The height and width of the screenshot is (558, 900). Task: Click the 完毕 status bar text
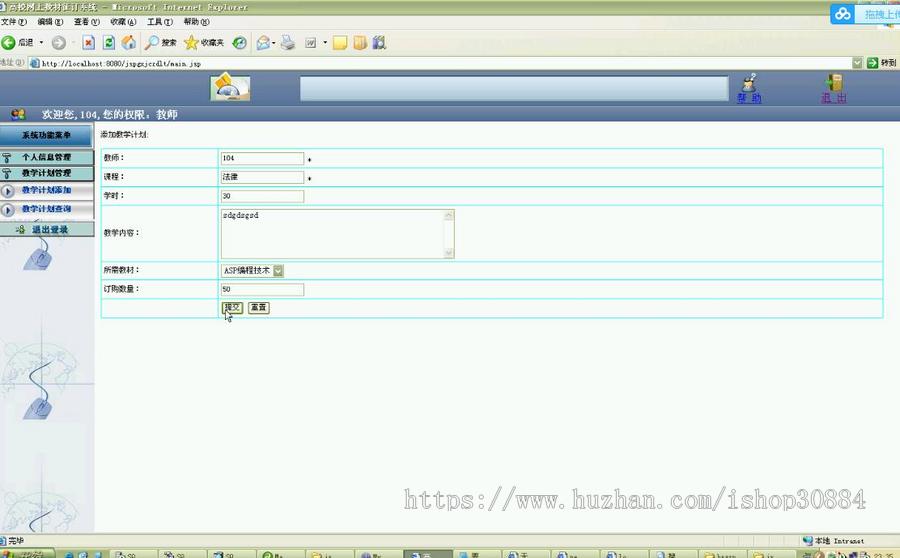pyautogui.click(x=16, y=541)
